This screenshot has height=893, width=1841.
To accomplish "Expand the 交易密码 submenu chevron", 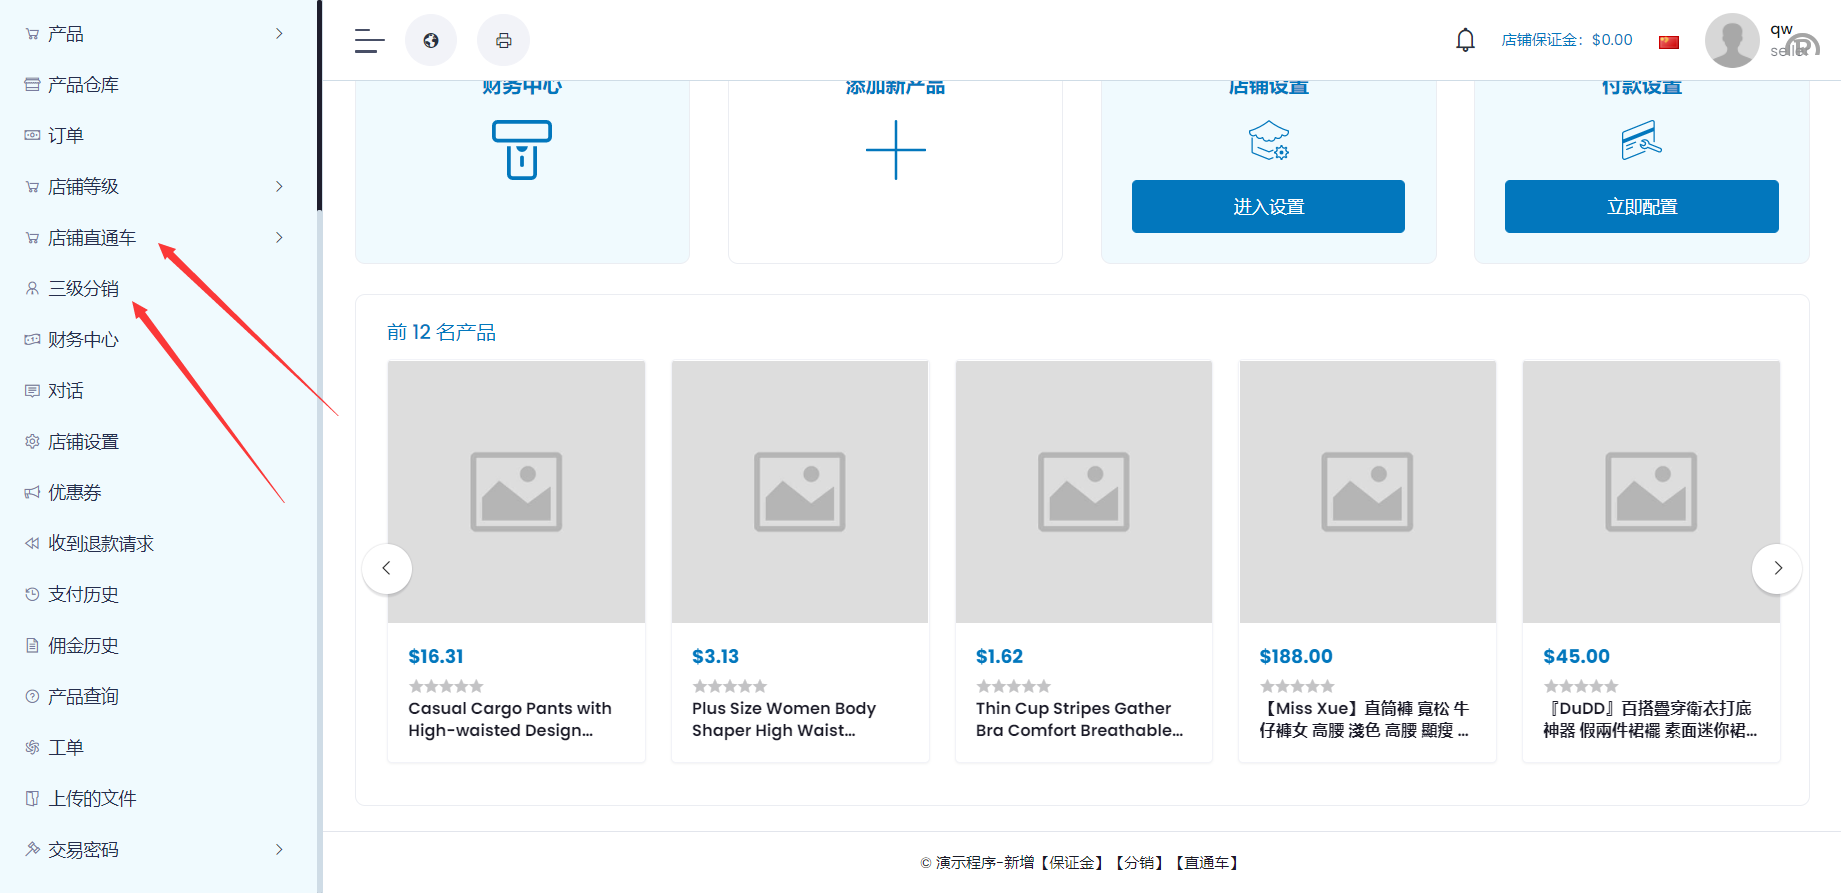I will (x=279, y=850).
